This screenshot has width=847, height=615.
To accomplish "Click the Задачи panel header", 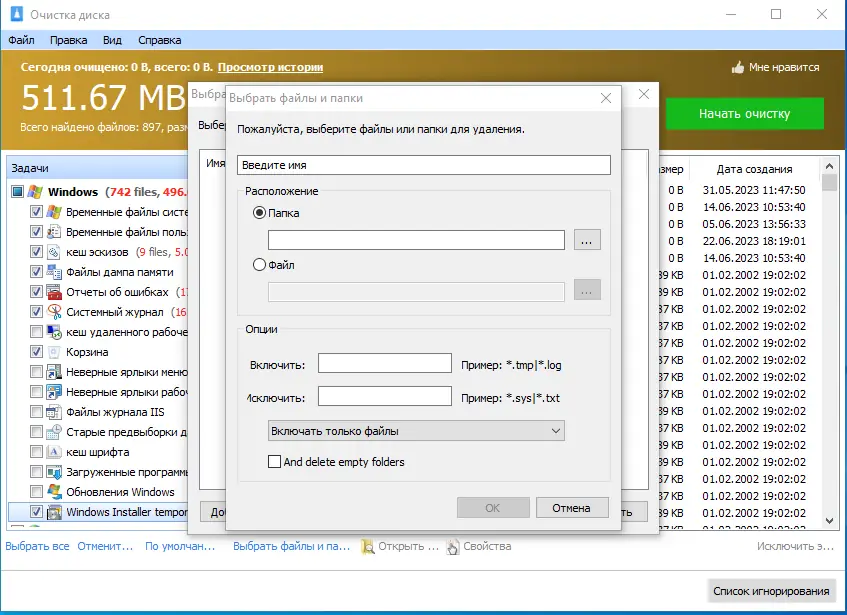I will (97, 168).
